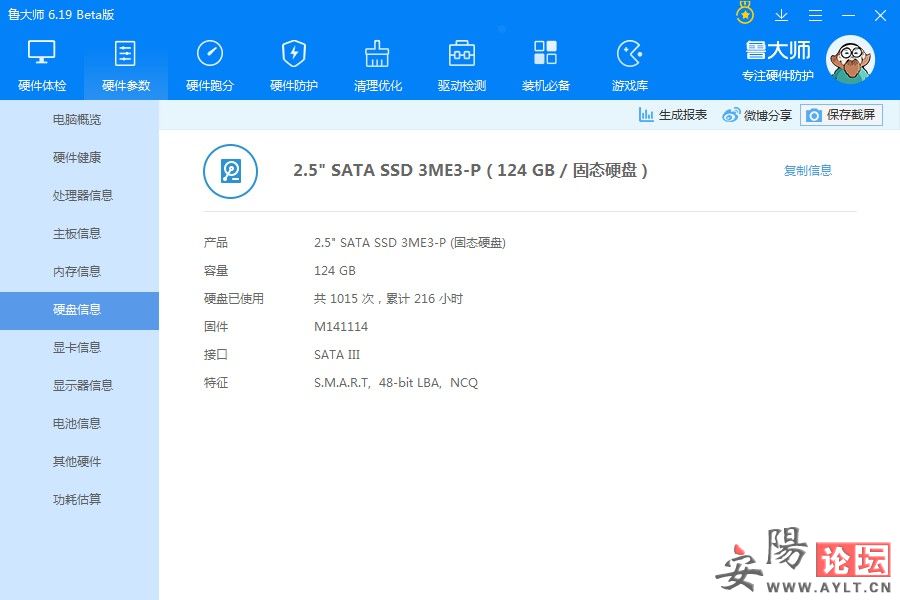This screenshot has height=600, width=900.
Task: Click 复制信息 copy info link
Action: coord(808,171)
